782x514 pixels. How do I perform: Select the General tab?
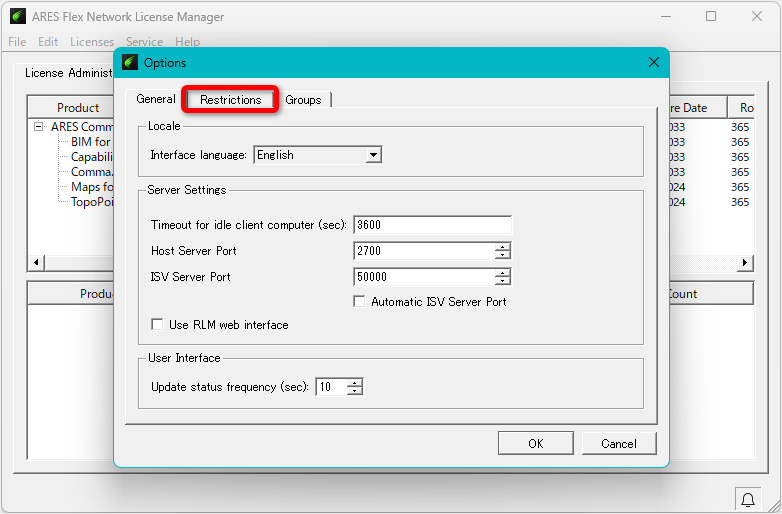pyautogui.click(x=156, y=99)
